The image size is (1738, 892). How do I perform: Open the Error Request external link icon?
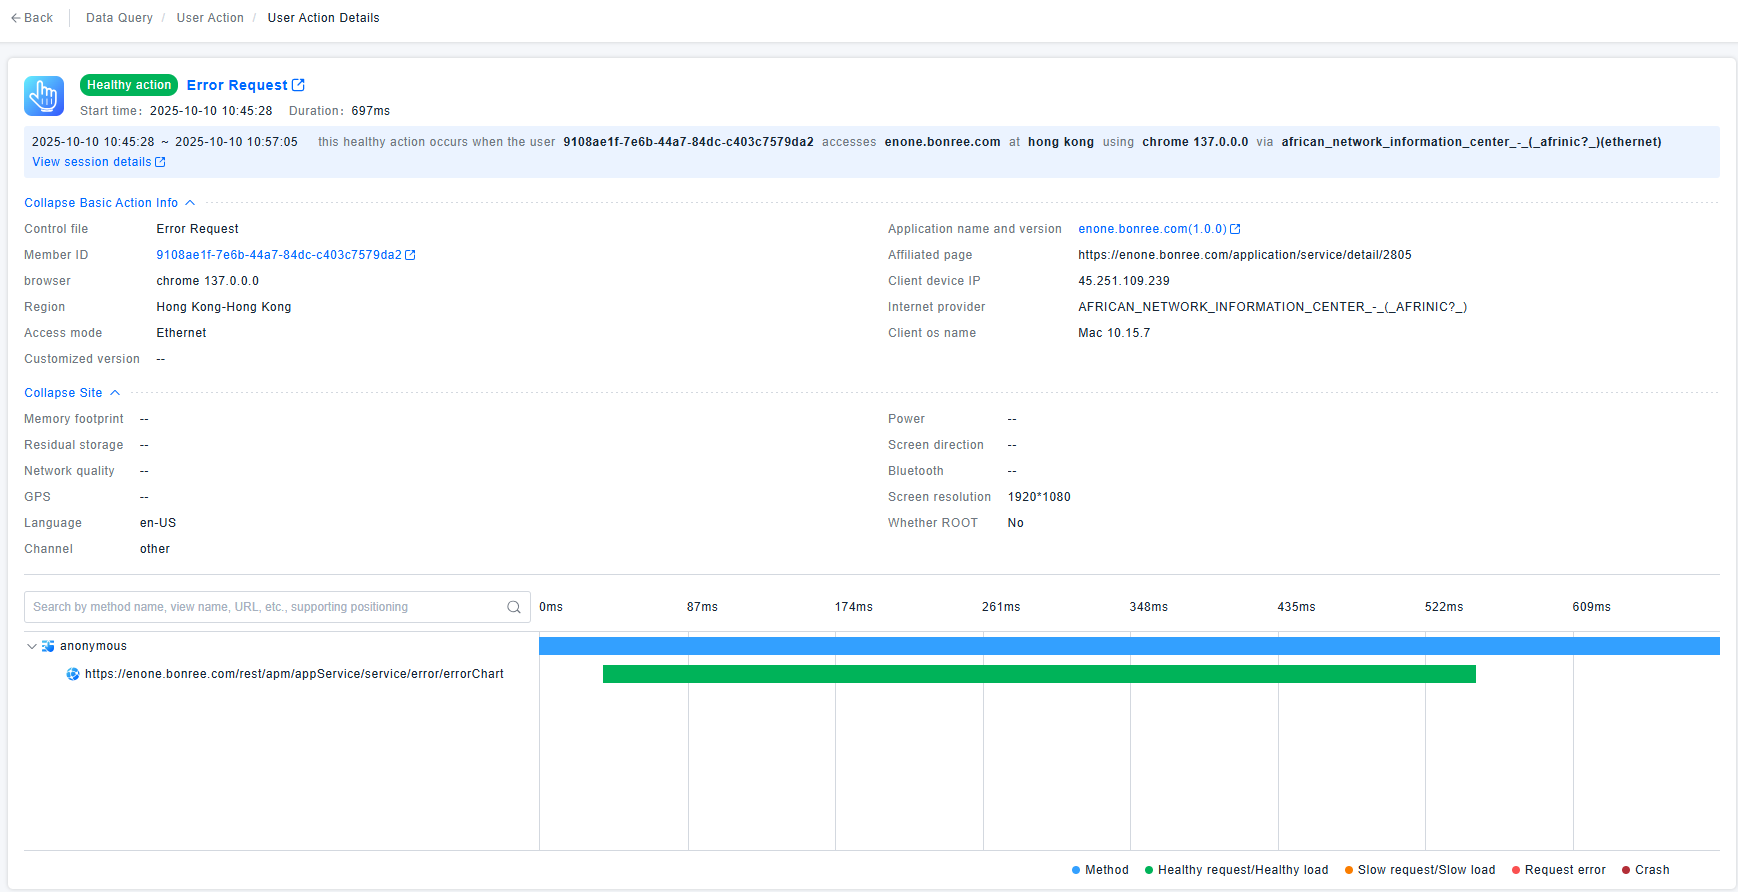click(298, 85)
